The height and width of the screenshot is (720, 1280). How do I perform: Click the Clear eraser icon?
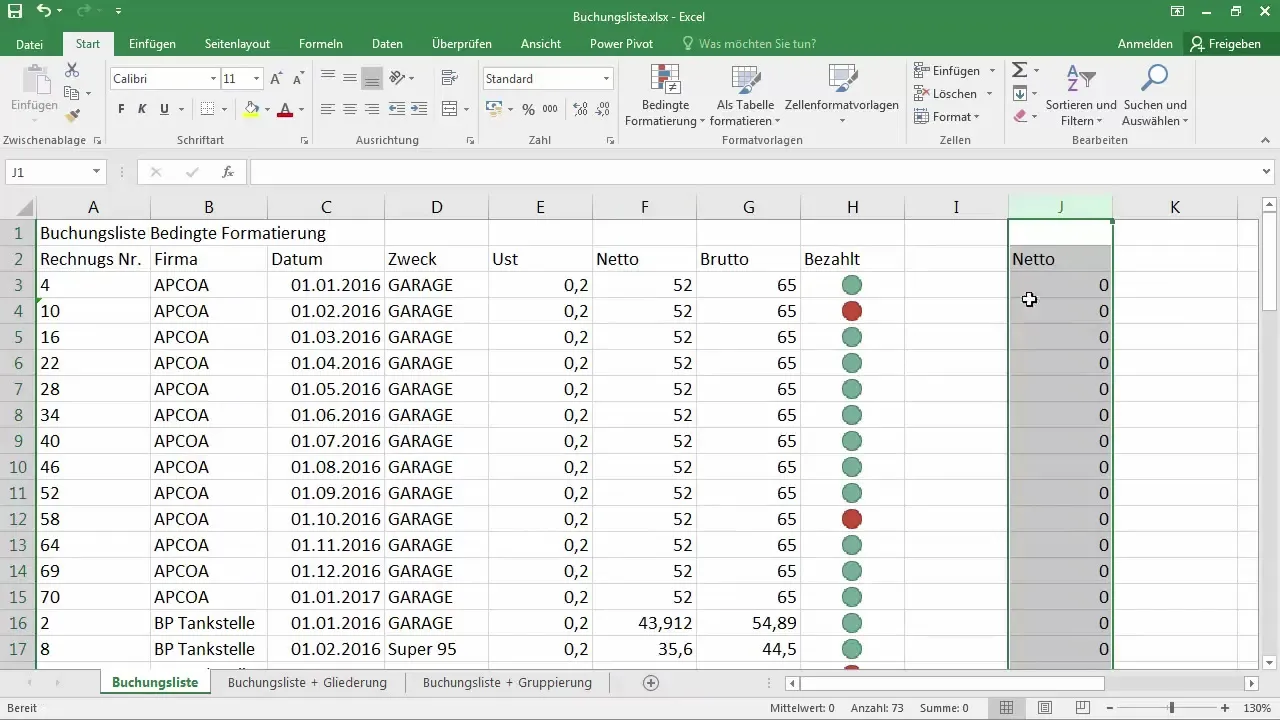1019,116
